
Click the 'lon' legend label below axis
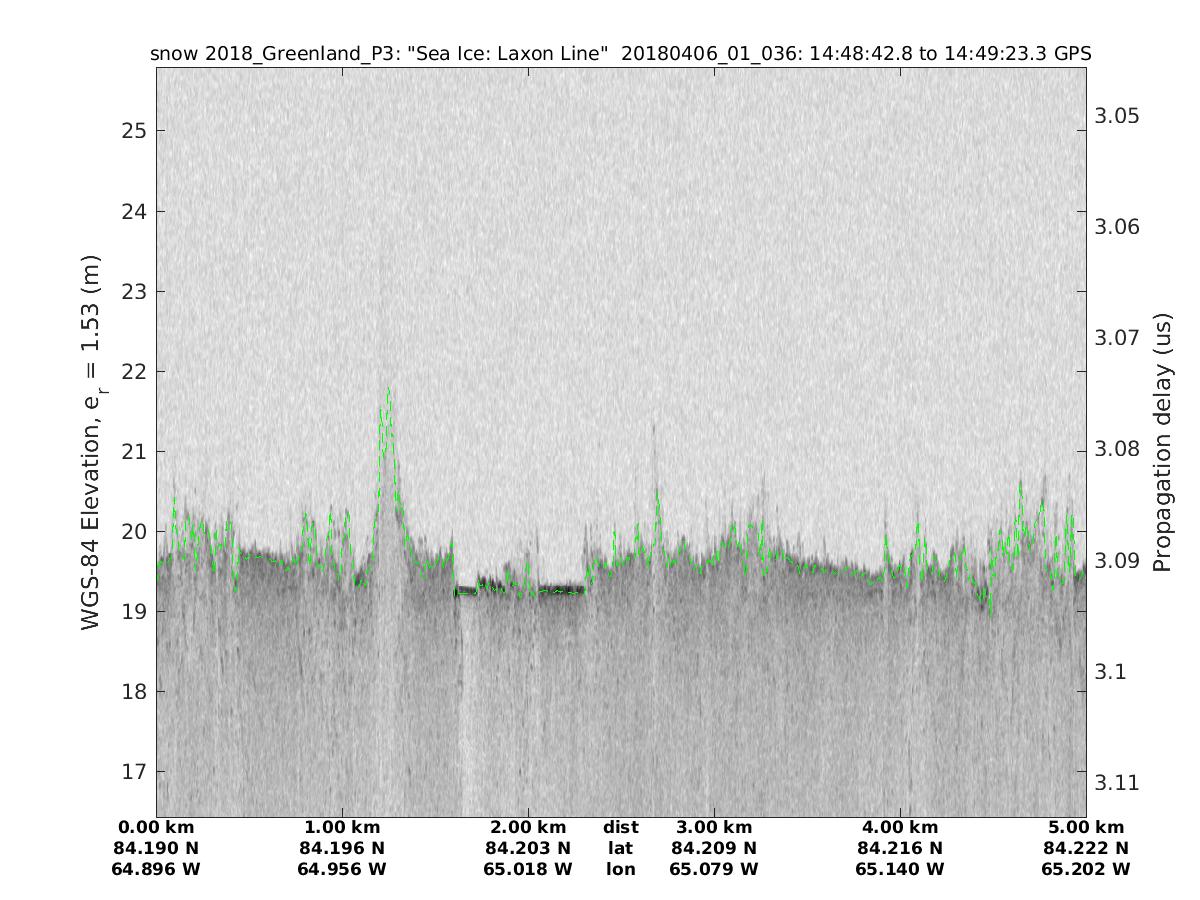point(620,869)
